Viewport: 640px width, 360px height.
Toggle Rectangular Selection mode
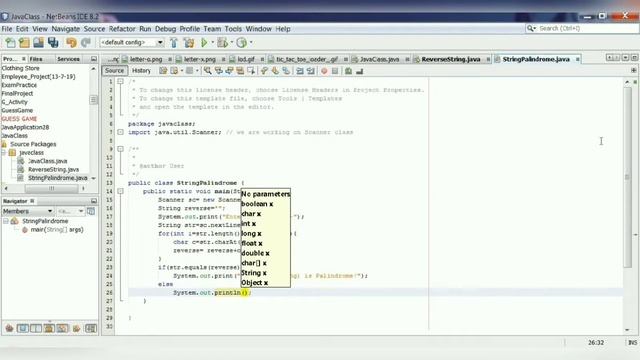tap(251, 71)
